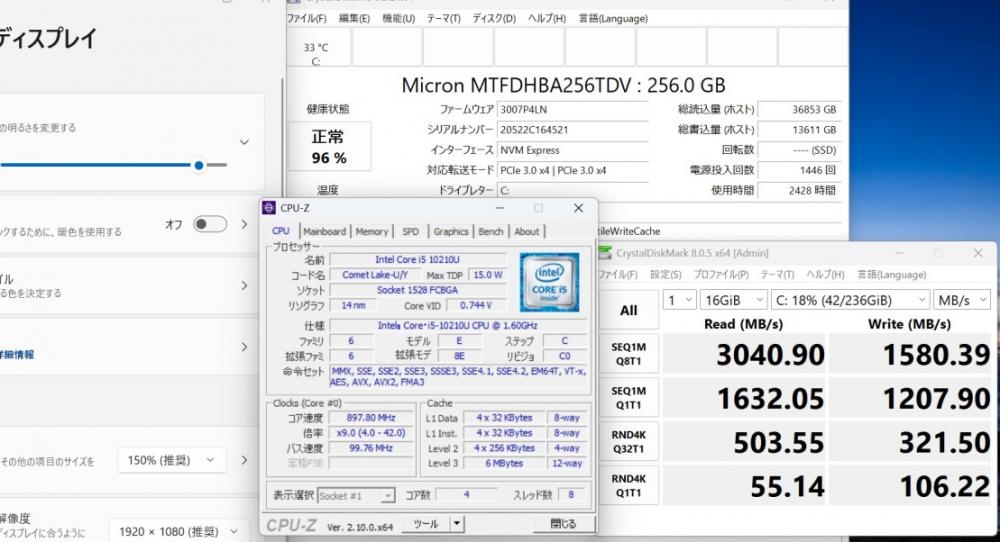This screenshot has height=542, width=1000.
Task: Toggle the night light switch off/on
Action: (x=210, y=224)
